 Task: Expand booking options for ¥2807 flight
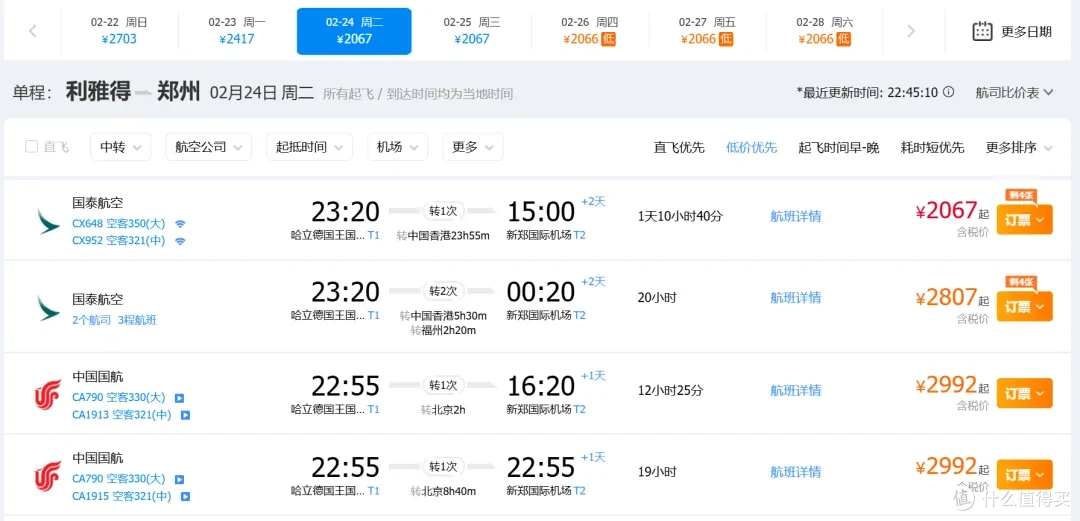tap(1024, 307)
